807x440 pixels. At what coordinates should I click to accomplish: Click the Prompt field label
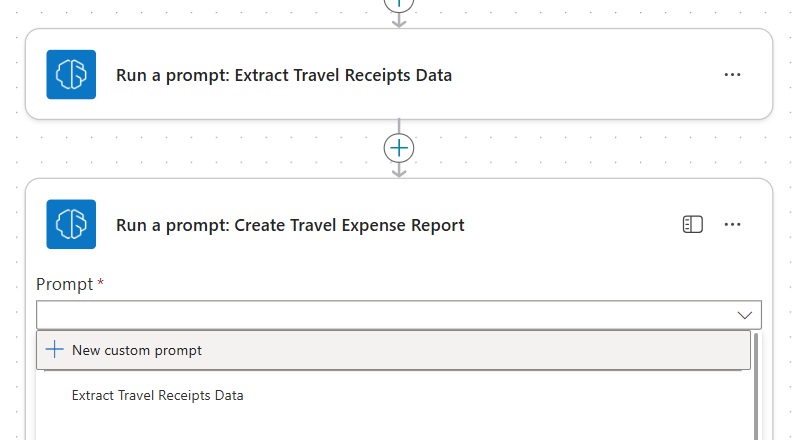pyautogui.click(x=65, y=285)
